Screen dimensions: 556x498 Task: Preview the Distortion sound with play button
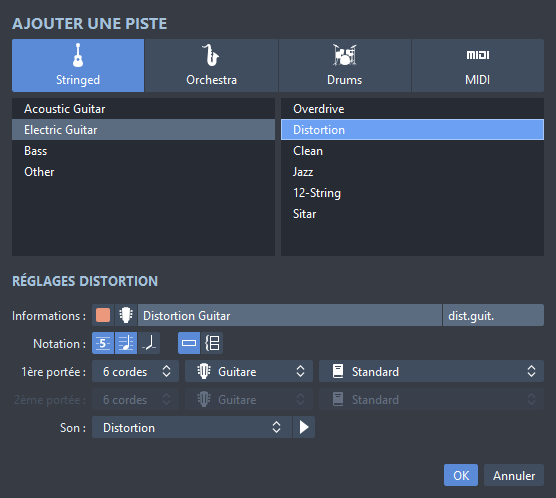[304, 427]
